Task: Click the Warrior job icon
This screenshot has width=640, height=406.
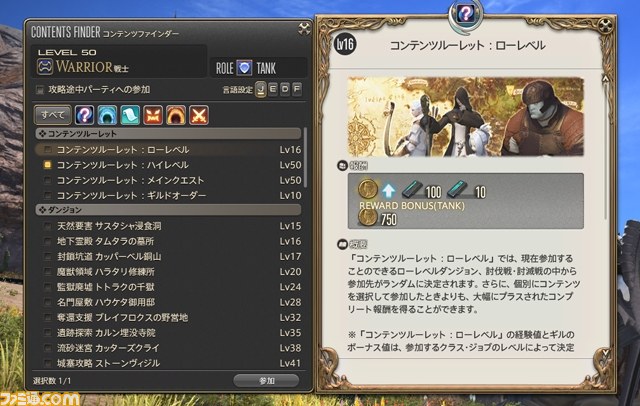Action: (x=45, y=67)
